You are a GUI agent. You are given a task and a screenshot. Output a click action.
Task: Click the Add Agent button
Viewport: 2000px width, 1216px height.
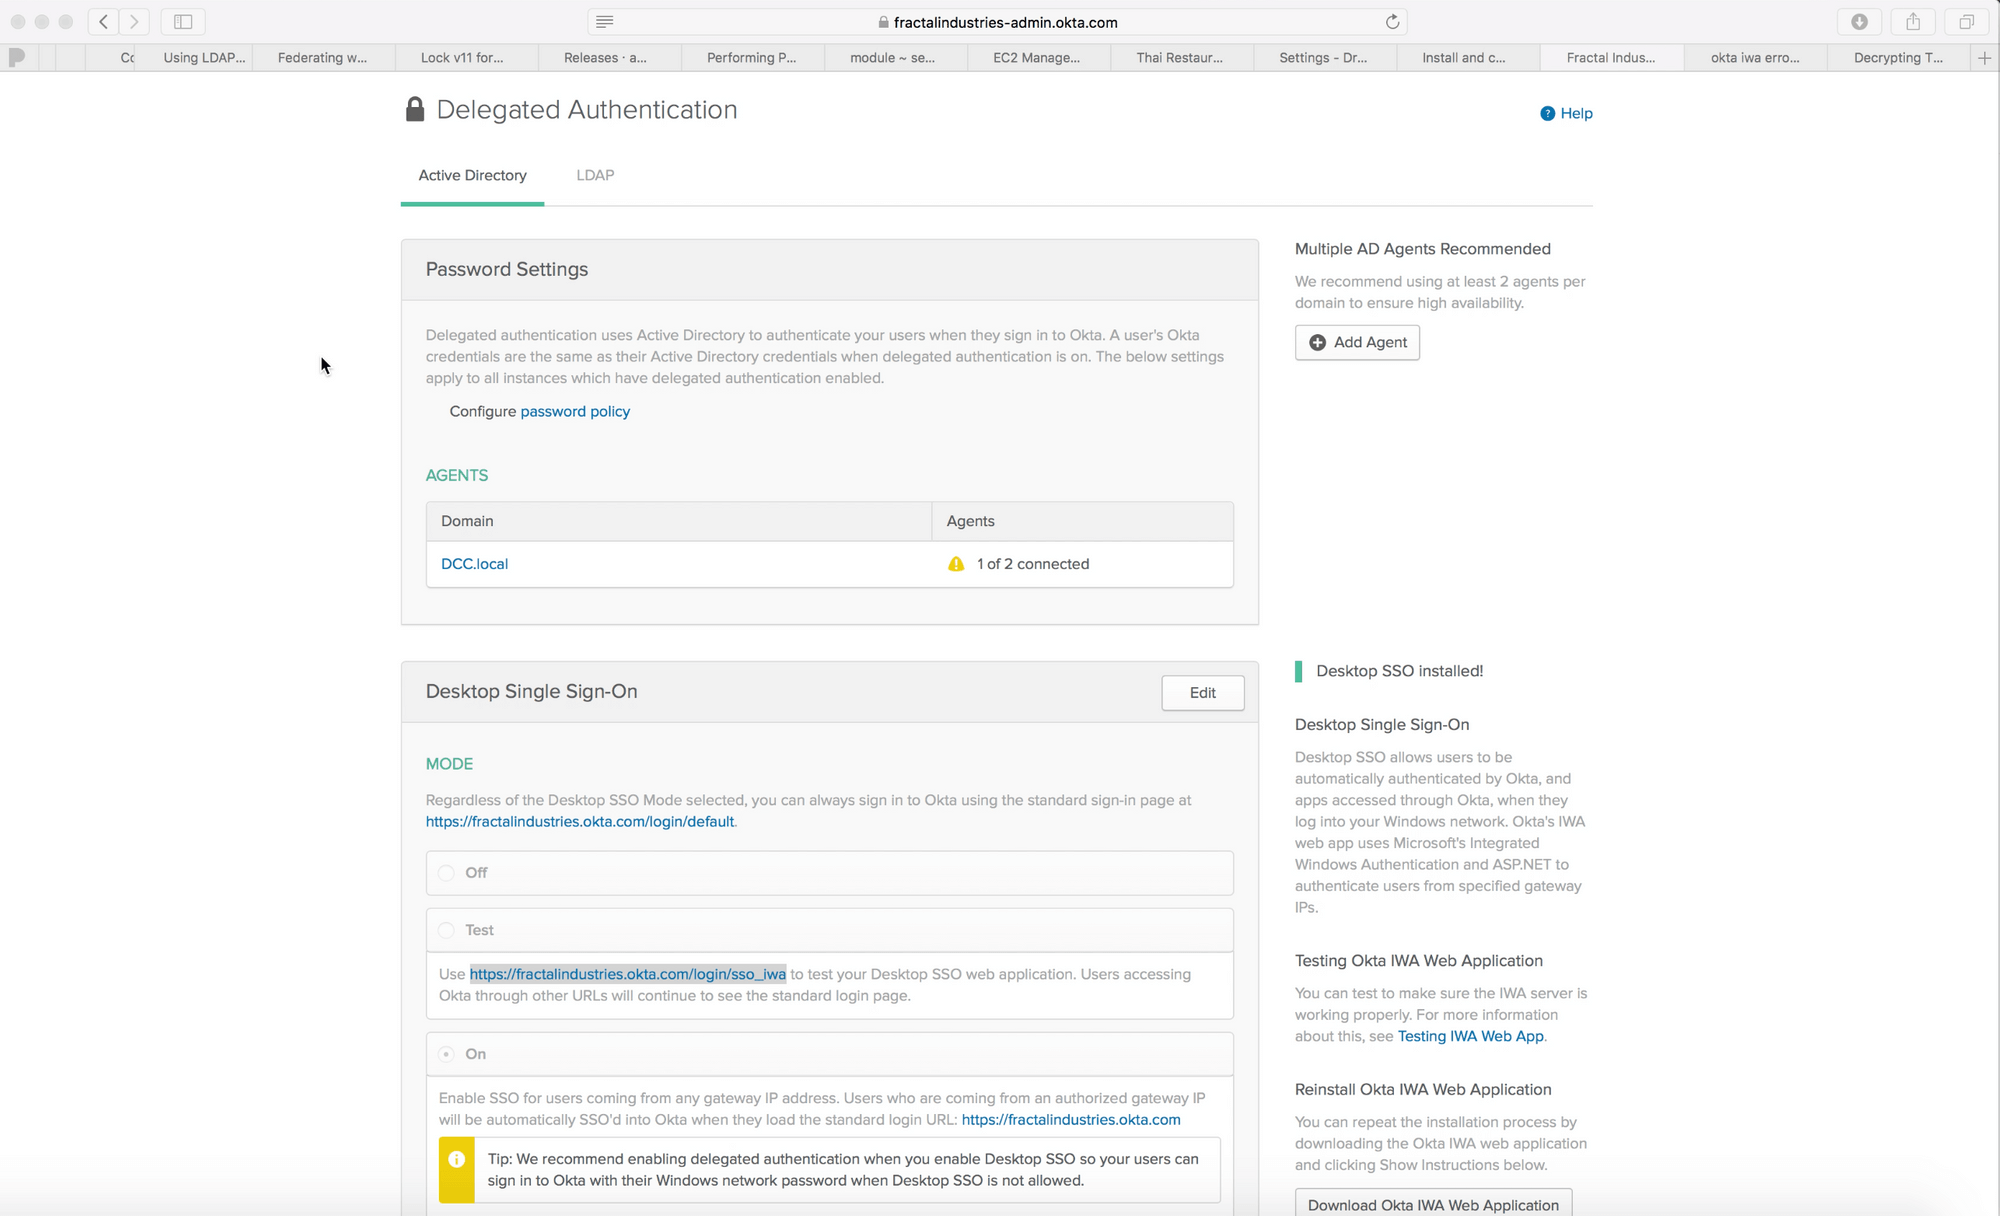1357,342
